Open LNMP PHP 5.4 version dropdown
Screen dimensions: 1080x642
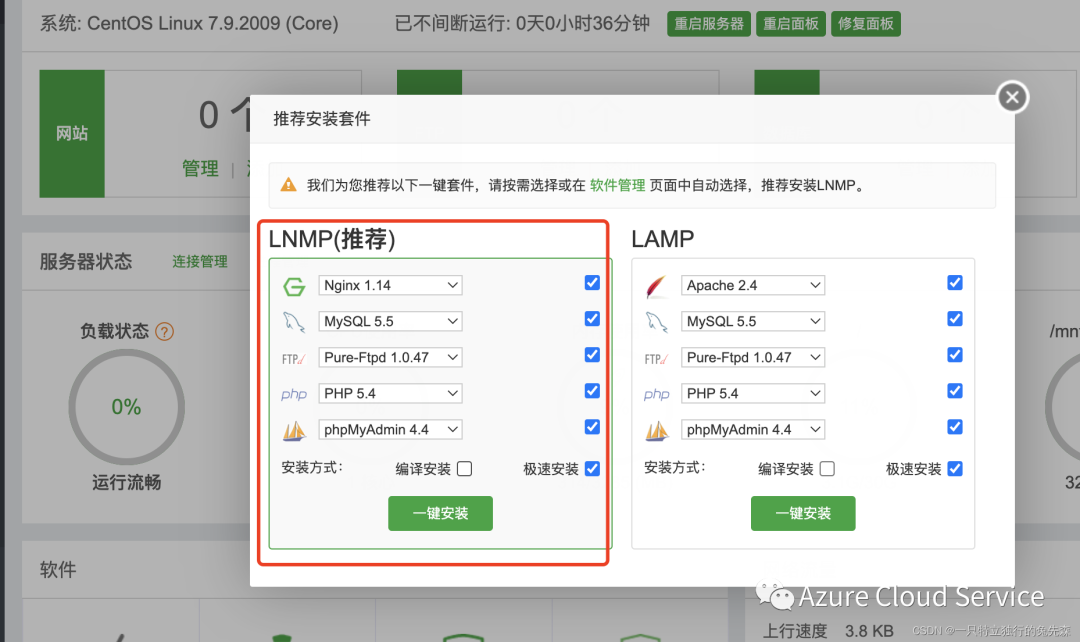(390, 393)
